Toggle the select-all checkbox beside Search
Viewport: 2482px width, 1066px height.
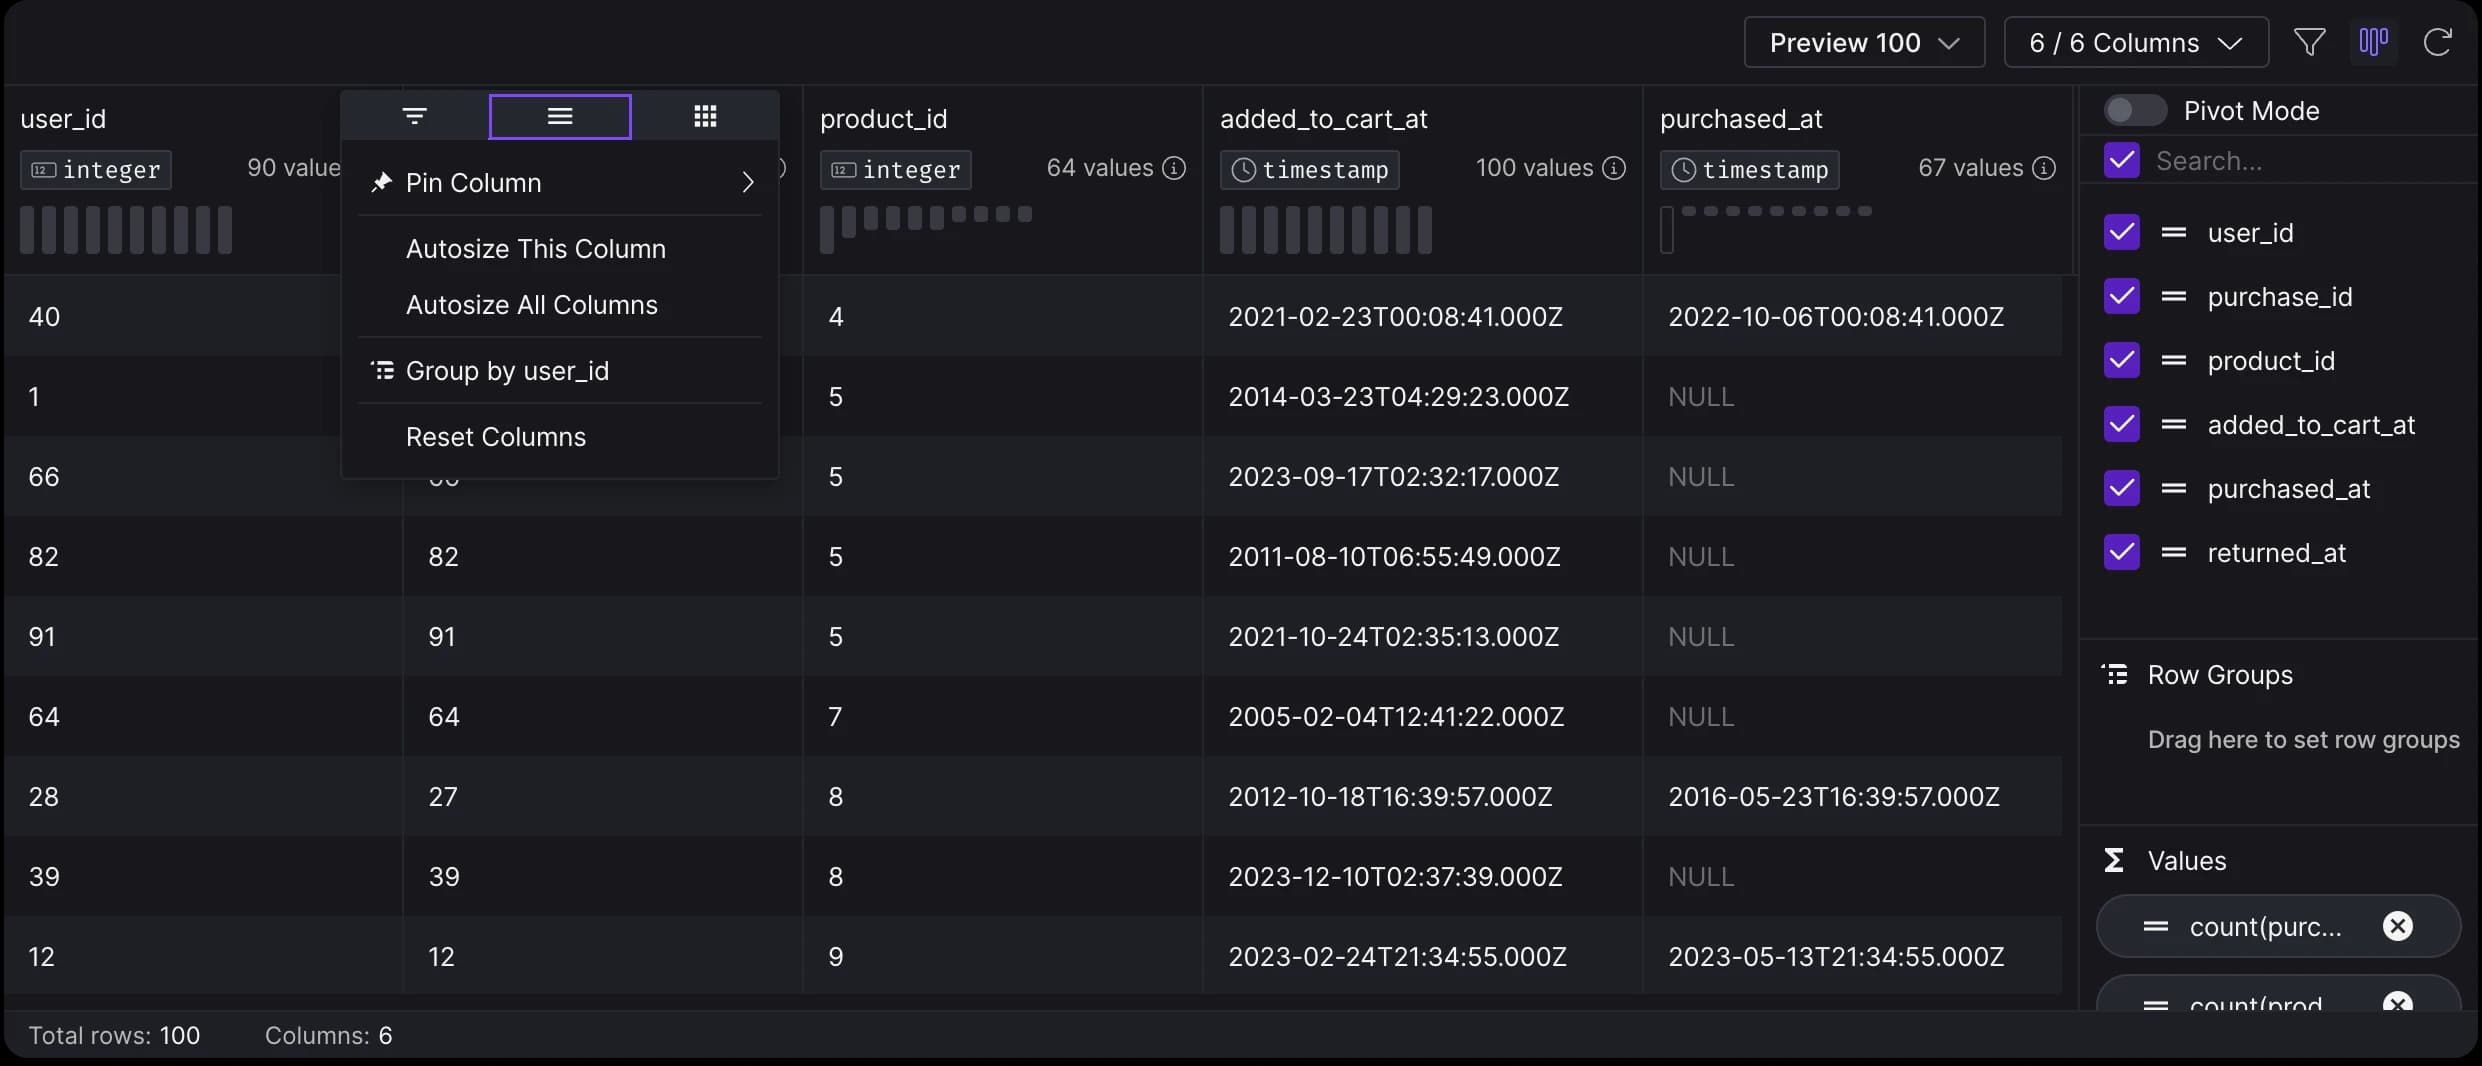pyautogui.click(x=2121, y=160)
